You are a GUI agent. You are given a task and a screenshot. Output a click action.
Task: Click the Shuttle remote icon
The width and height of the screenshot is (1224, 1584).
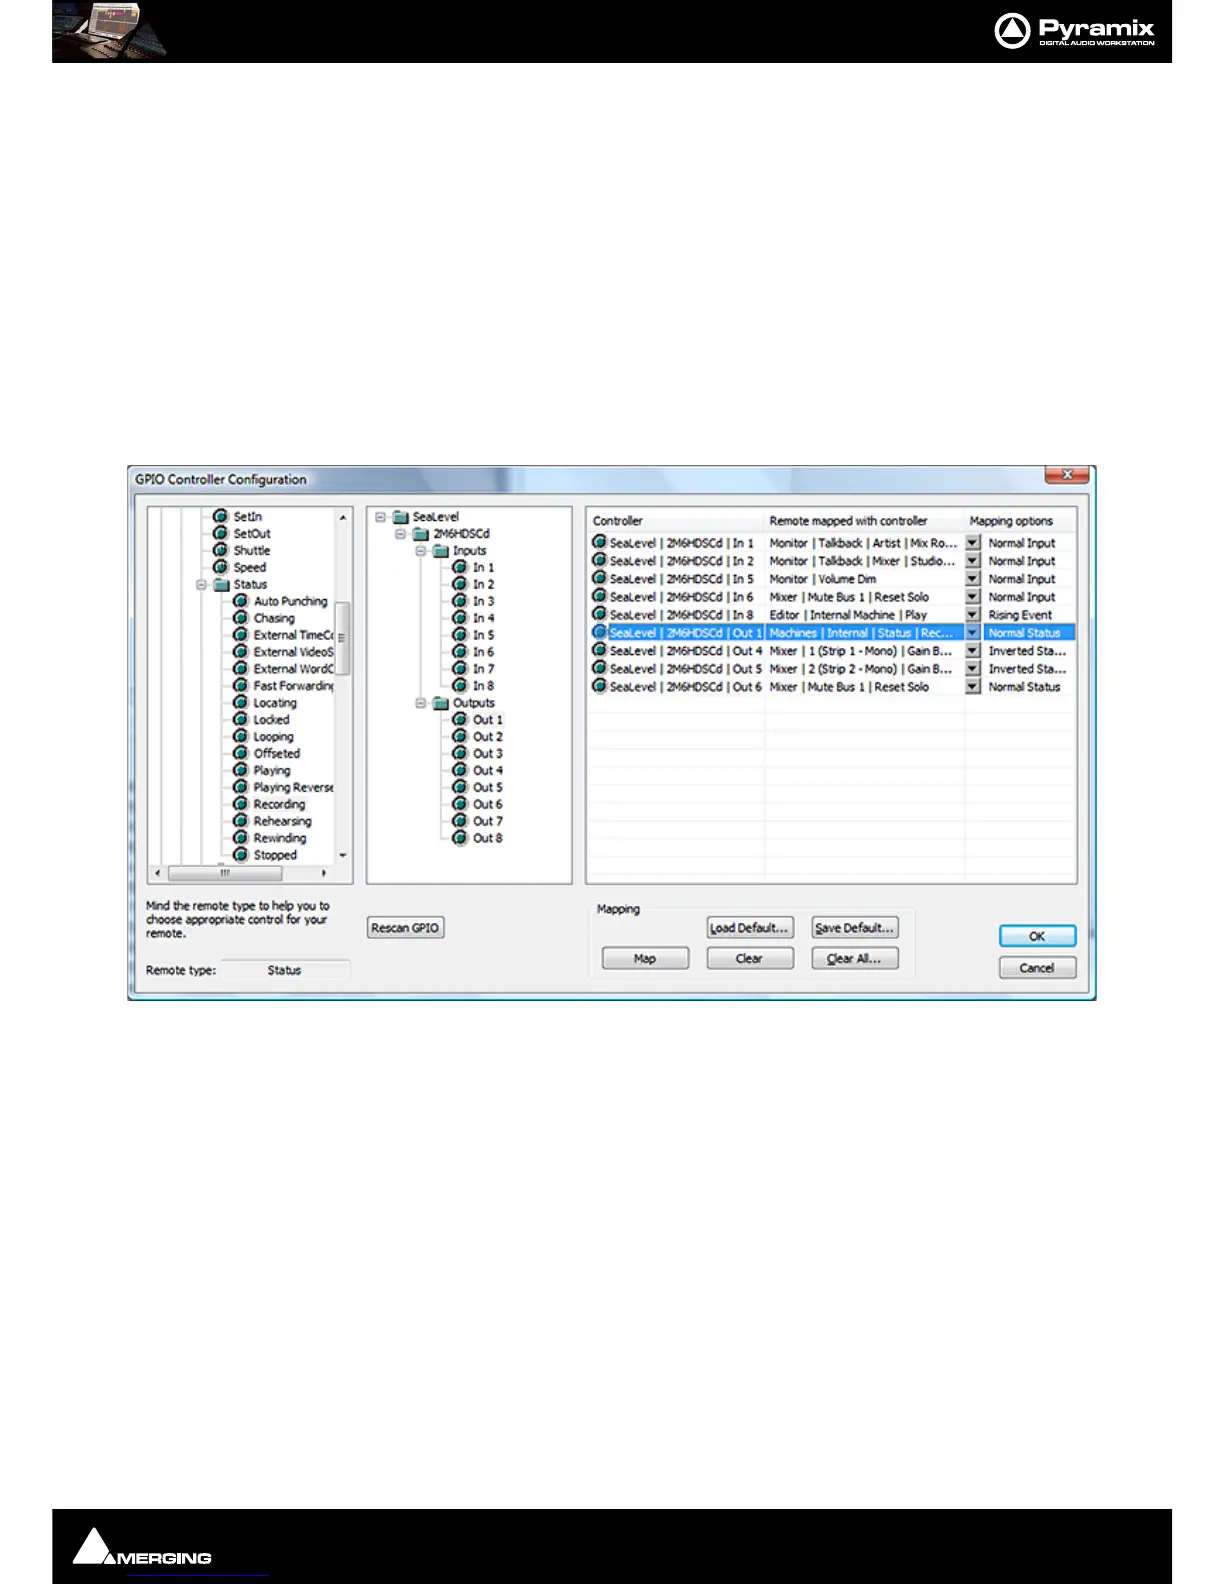[221, 550]
